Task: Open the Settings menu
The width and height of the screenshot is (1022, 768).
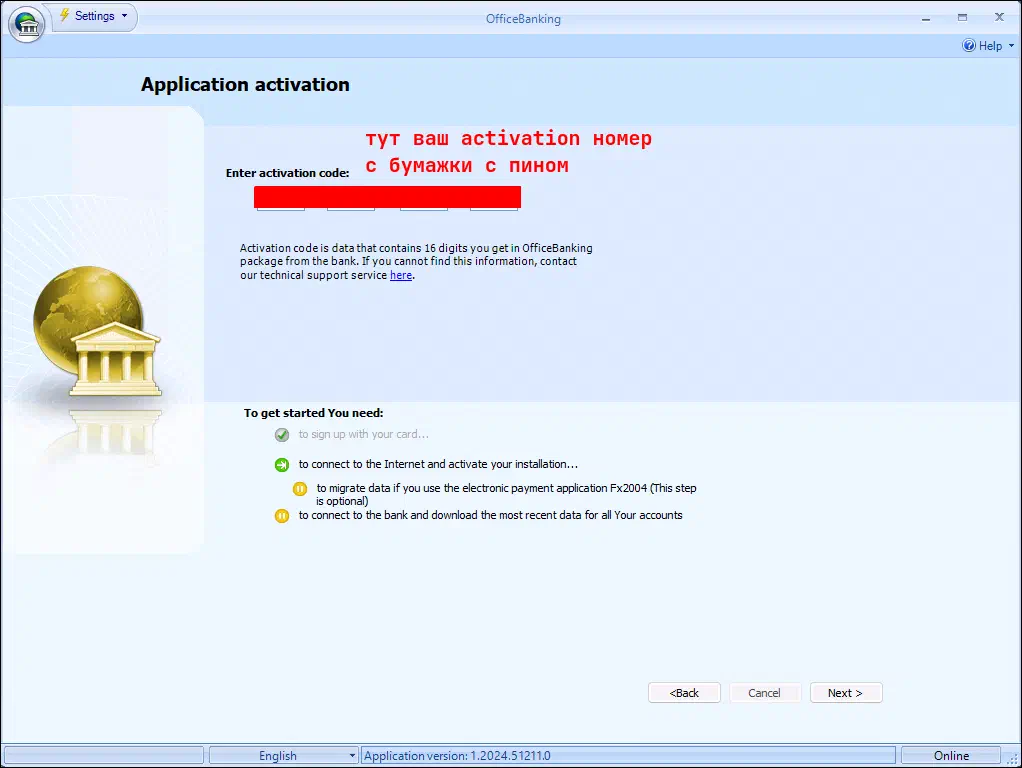Action: pyautogui.click(x=95, y=16)
